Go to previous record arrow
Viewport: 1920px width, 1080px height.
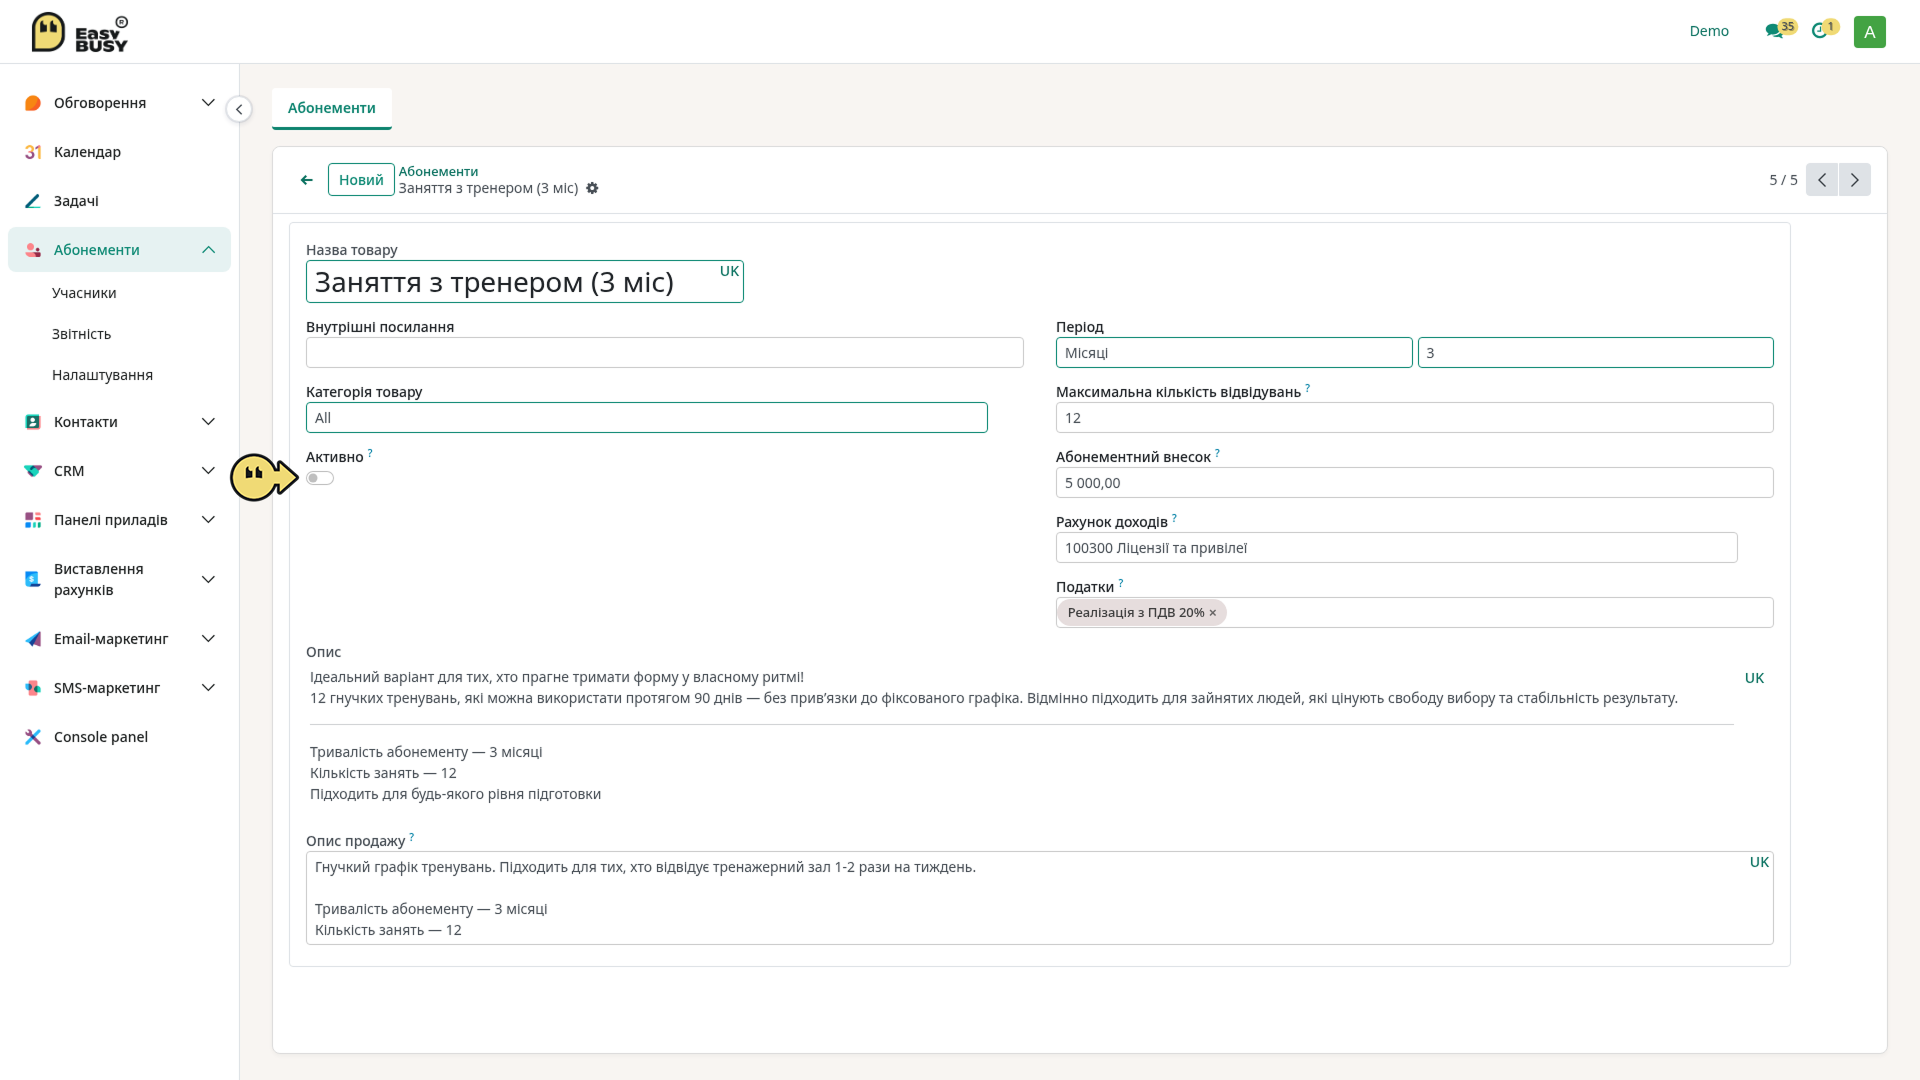pos(1822,180)
